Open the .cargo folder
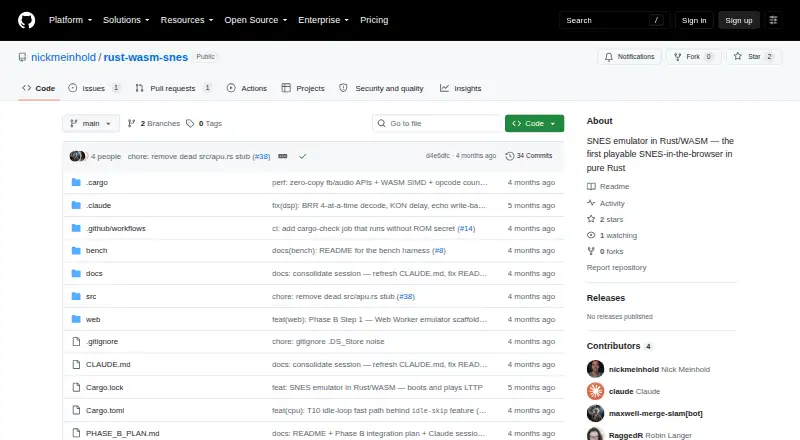This screenshot has height=440, width=800. click(x=97, y=182)
